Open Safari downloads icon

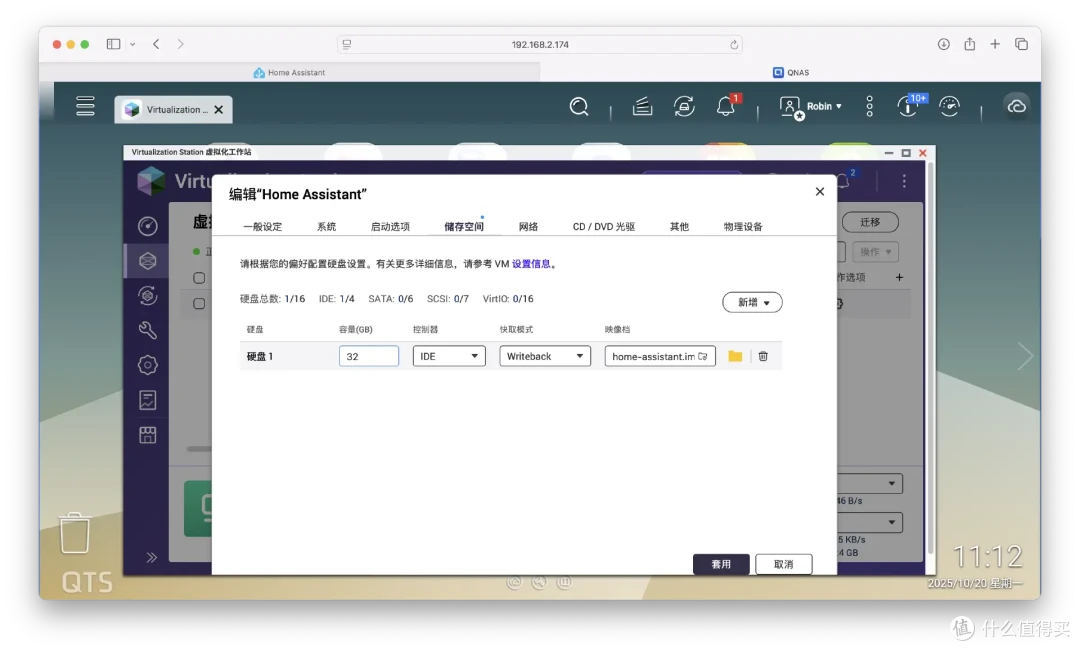(x=944, y=44)
